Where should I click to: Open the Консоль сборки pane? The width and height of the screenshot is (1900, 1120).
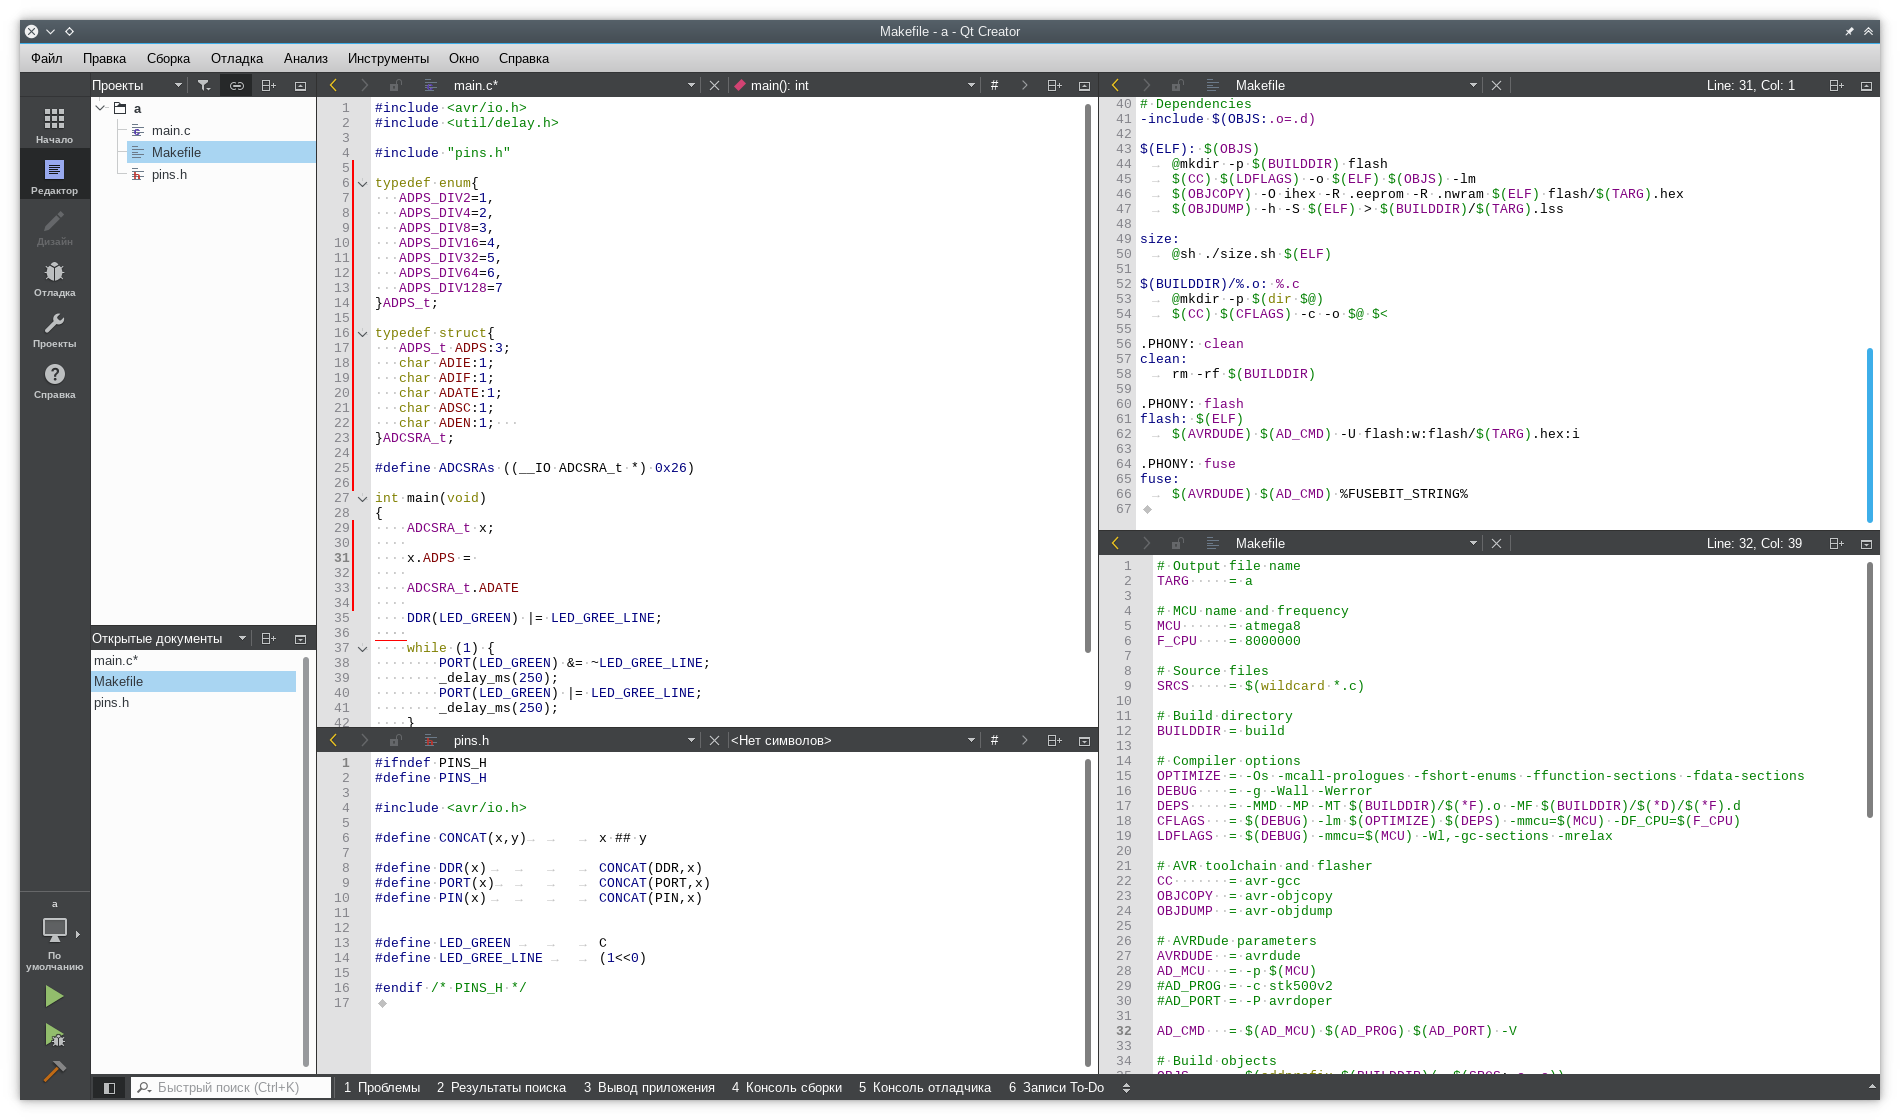(x=786, y=1088)
